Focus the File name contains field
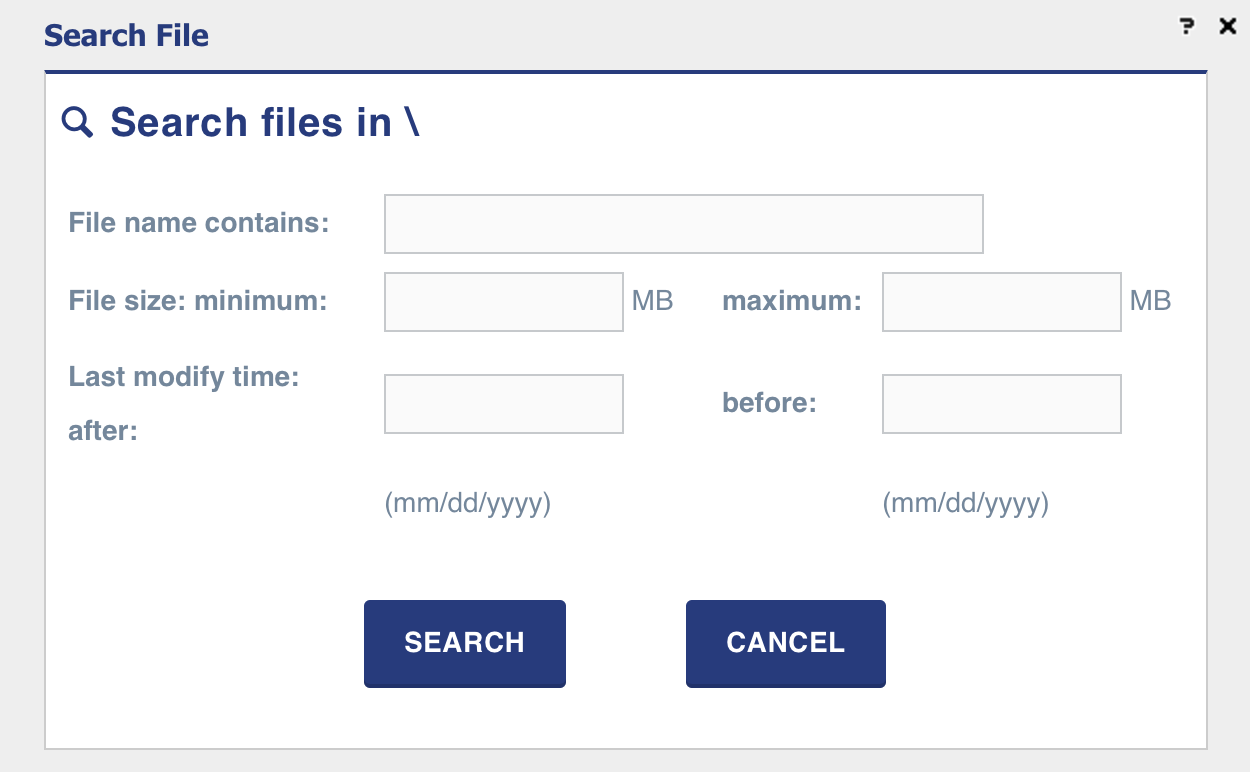This screenshot has height=772, width=1250. (683, 224)
